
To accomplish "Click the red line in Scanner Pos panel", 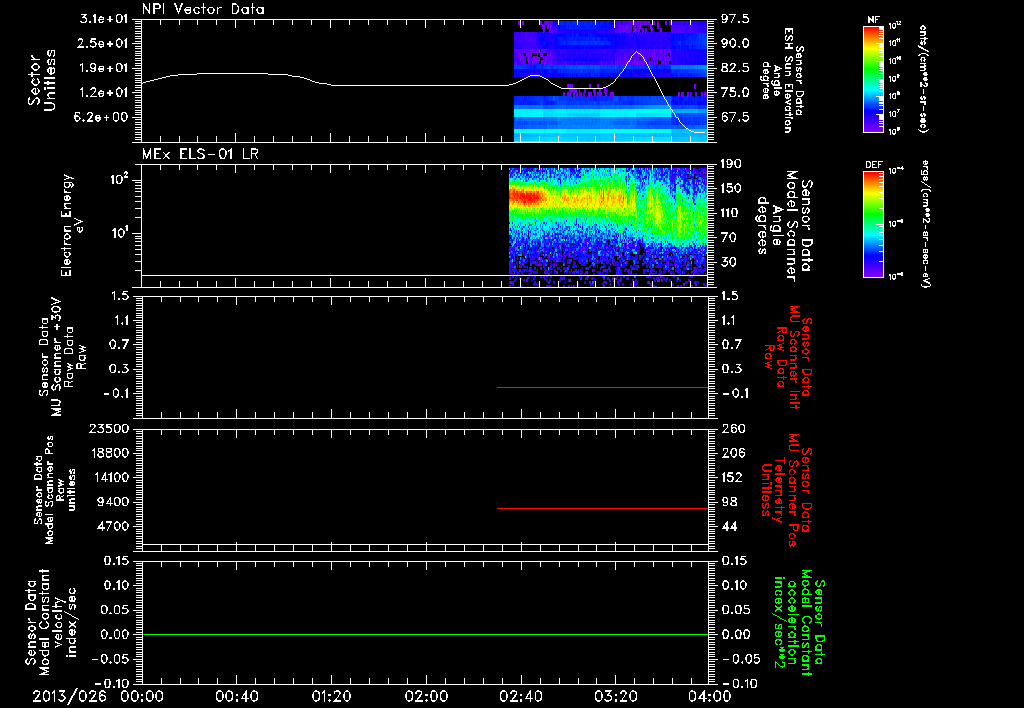I will pyautogui.click(x=602, y=508).
